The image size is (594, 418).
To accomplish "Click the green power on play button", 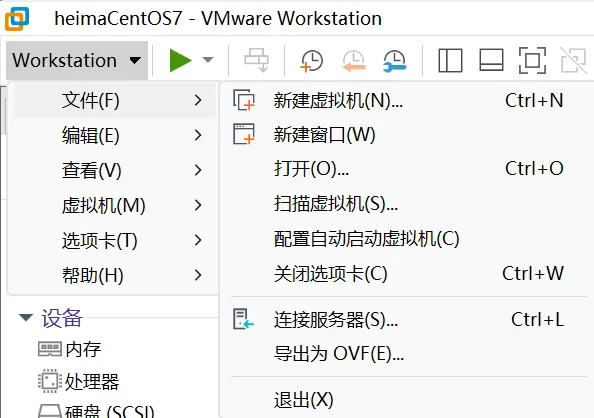I will click(180, 60).
